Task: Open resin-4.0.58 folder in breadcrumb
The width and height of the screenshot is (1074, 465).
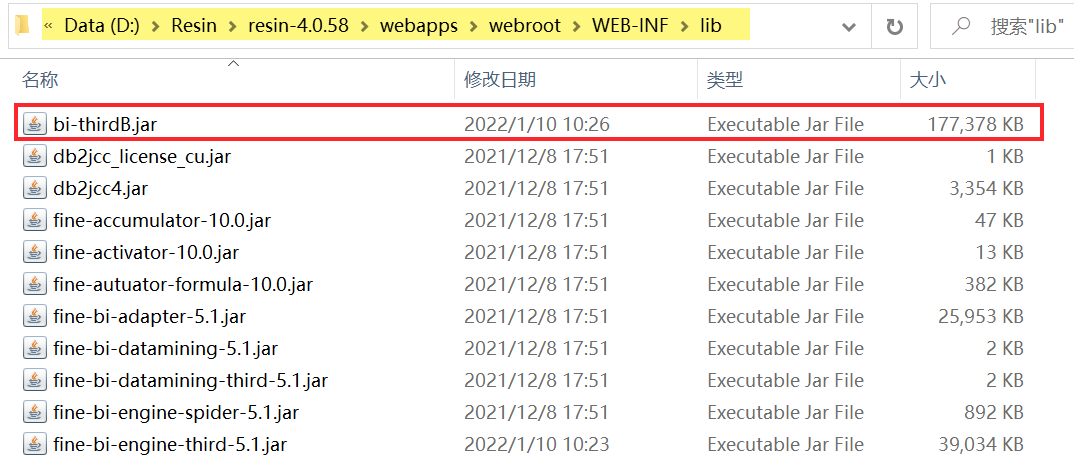Action: point(298,25)
